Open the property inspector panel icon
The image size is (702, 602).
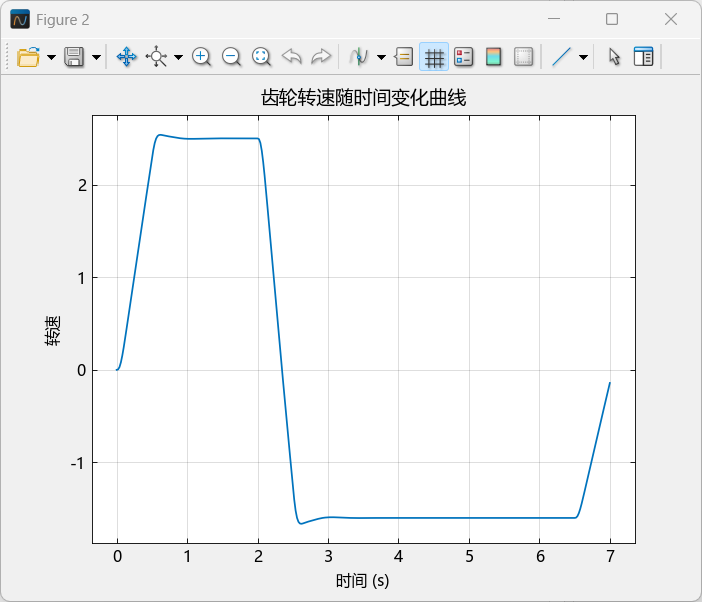[643, 57]
